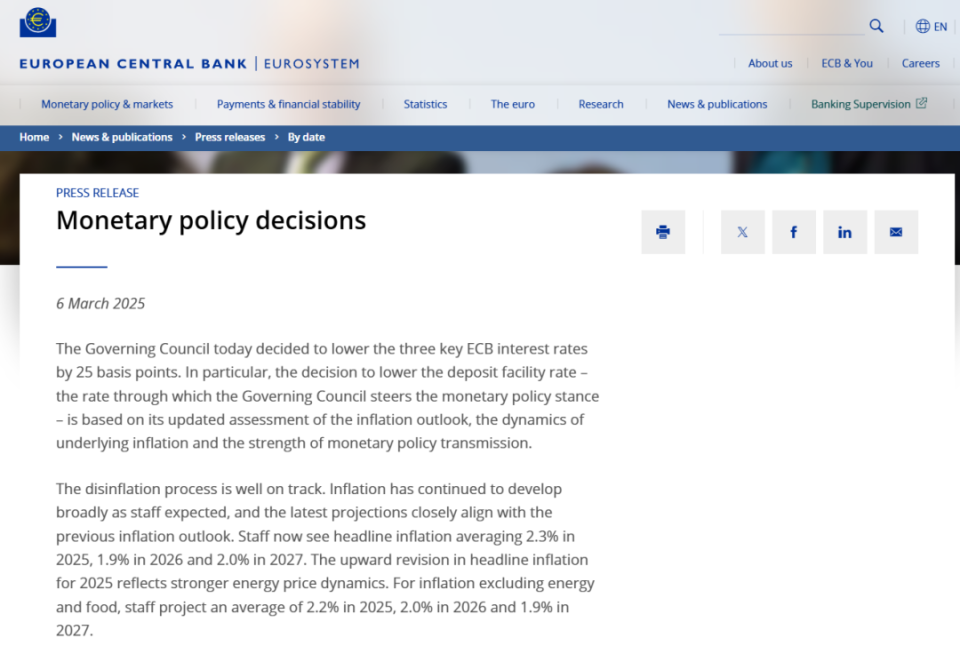Image resolution: width=960 pixels, height=654 pixels.
Task: Visit the Banking Supervision external site
Action: (868, 104)
